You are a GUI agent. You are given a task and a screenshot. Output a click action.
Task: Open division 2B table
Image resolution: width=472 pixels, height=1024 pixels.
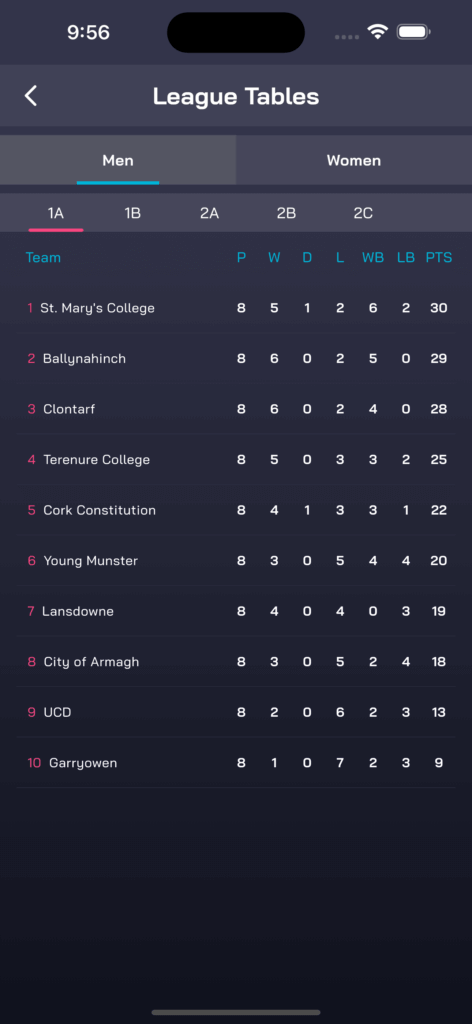tap(286, 213)
